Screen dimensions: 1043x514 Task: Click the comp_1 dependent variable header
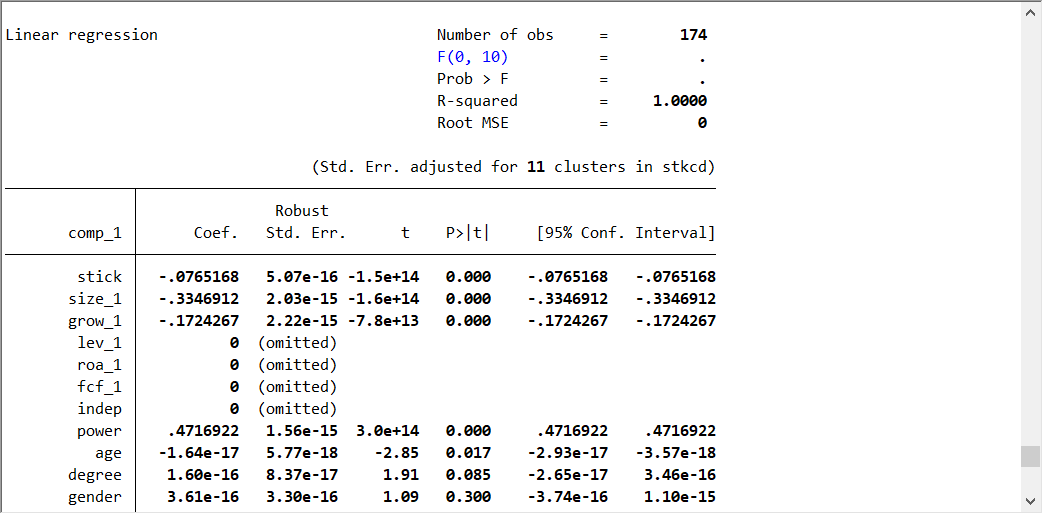coord(95,233)
